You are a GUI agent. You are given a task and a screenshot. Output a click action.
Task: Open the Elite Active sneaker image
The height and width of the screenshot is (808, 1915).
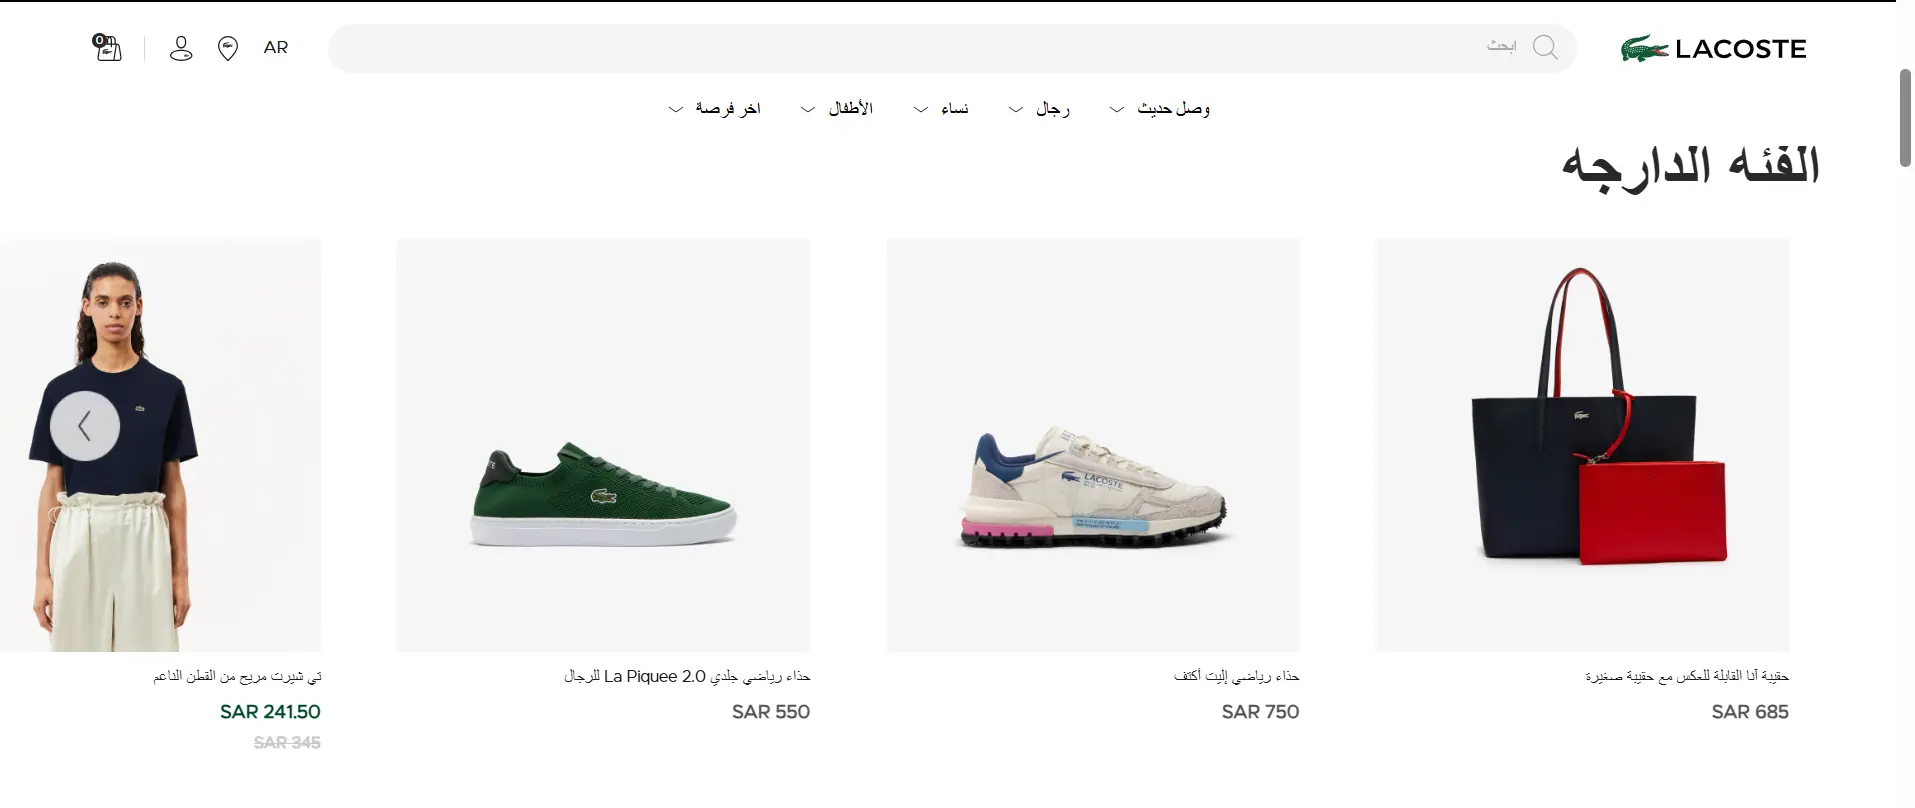tap(1093, 445)
